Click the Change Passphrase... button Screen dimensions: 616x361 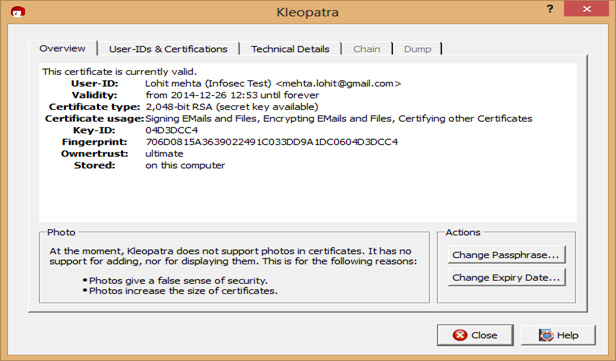(x=506, y=255)
